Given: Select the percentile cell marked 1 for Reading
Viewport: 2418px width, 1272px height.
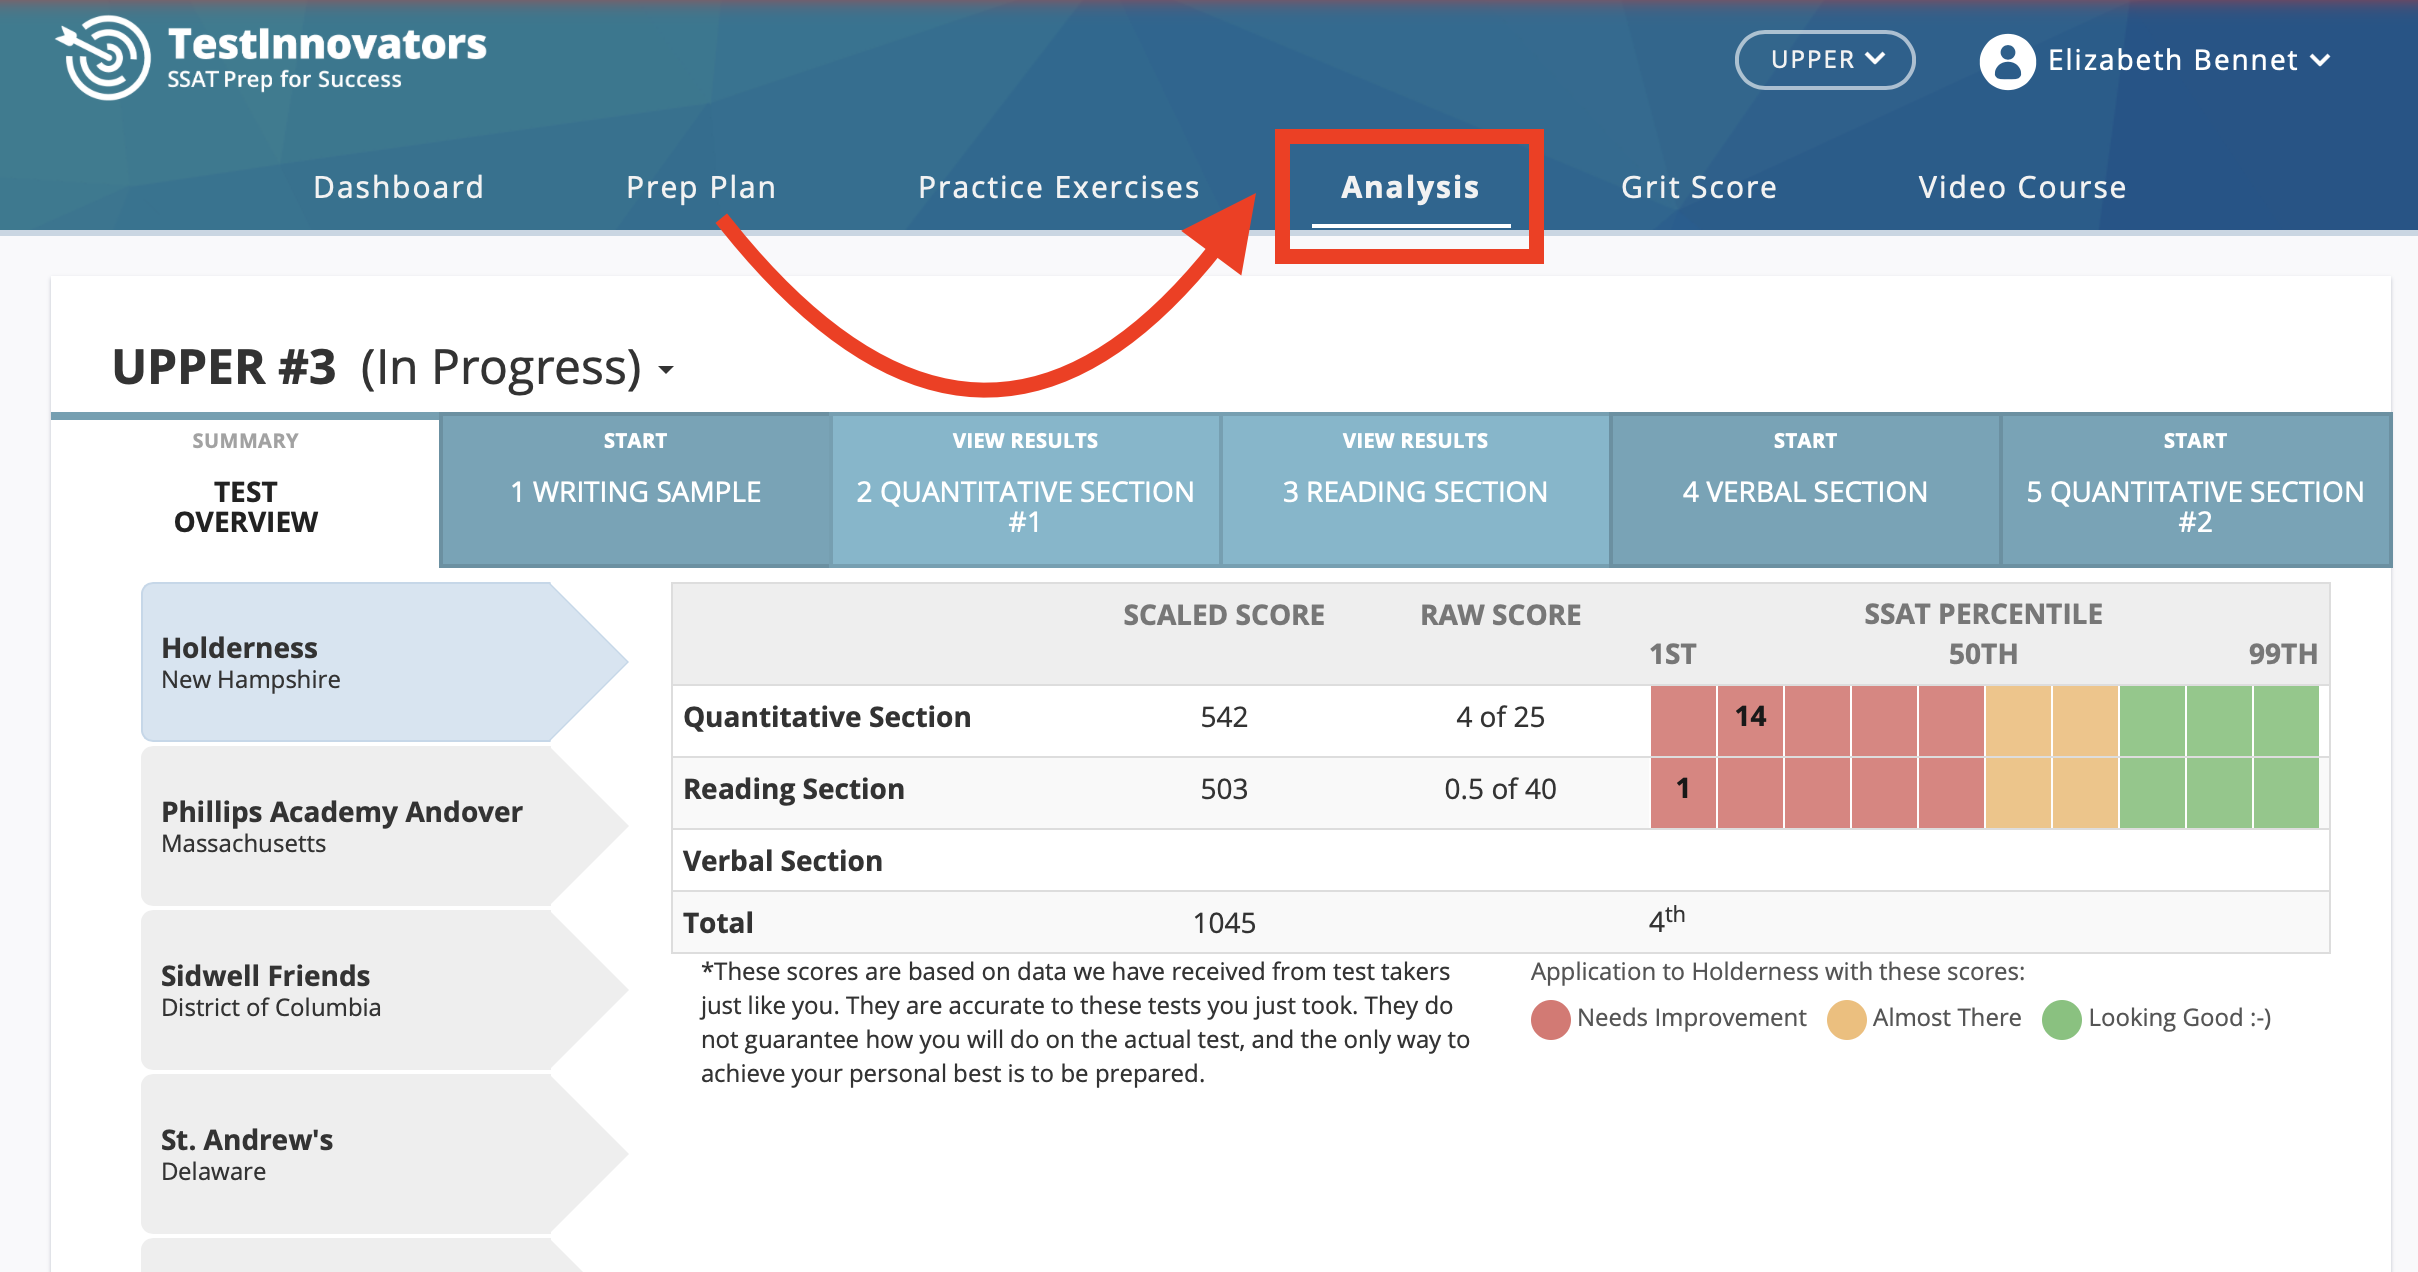Looking at the screenshot, I should tap(1682, 789).
